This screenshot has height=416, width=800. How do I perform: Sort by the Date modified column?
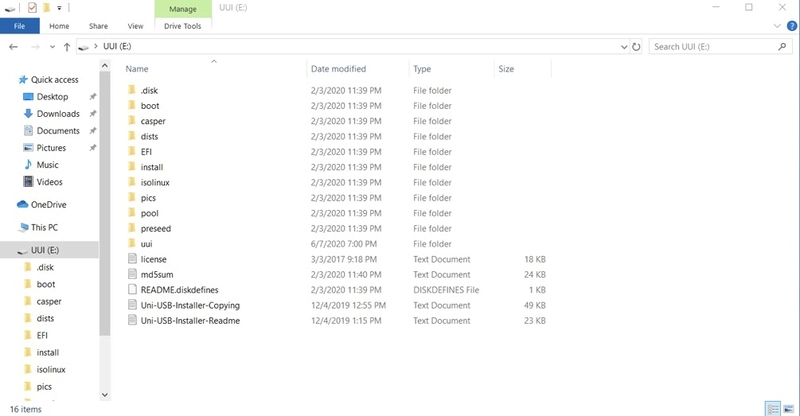click(338, 69)
